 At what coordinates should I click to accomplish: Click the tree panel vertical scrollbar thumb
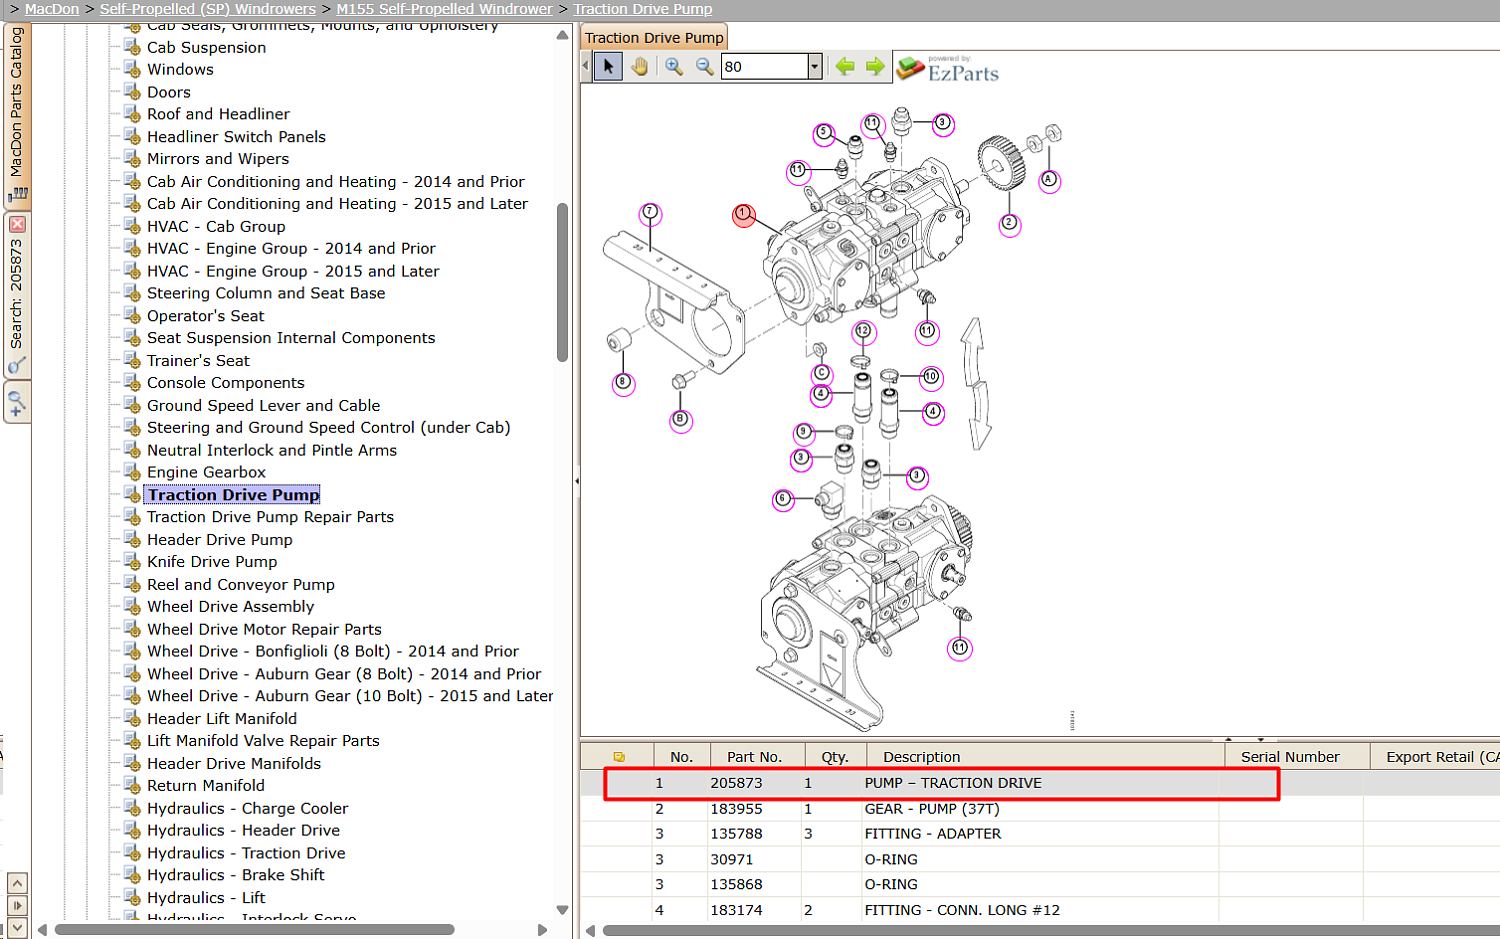click(x=562, y=282)
